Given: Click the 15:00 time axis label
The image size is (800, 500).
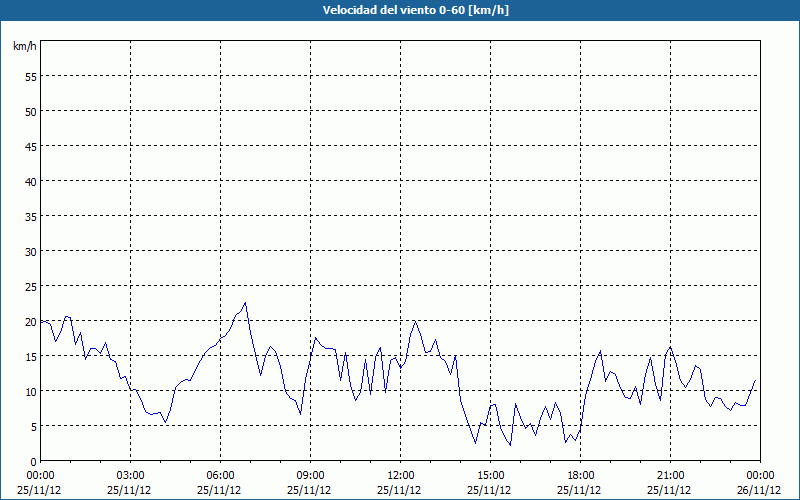Looking at the screenshot, I should click(491, 476).
